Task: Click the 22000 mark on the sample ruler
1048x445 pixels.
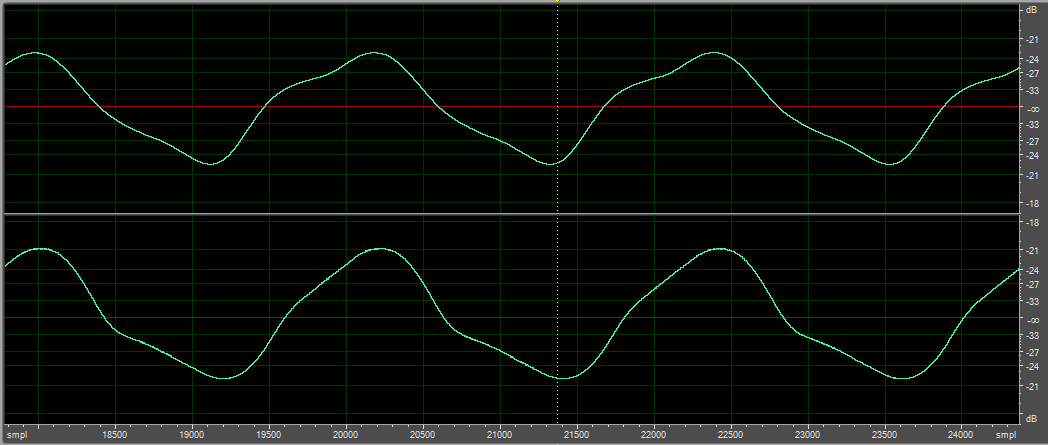Action: [x=653, y=435]
